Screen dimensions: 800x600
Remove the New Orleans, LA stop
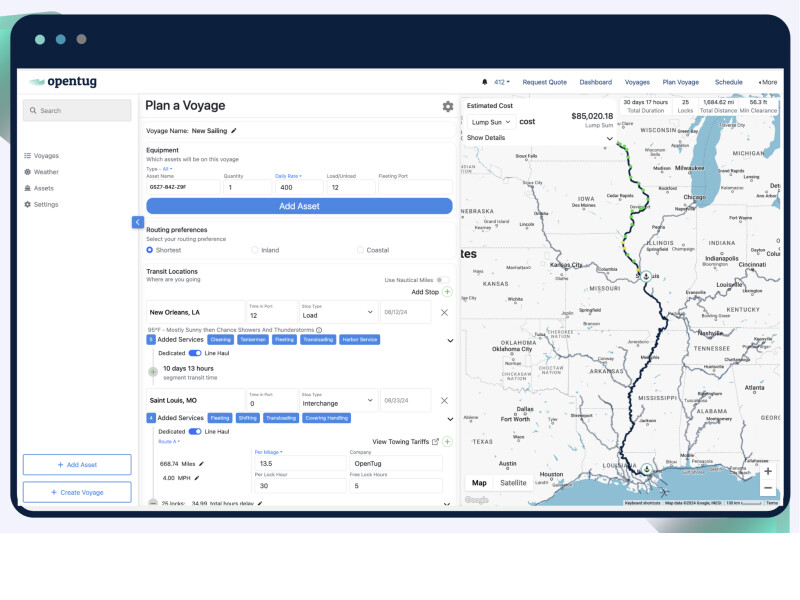444,312
